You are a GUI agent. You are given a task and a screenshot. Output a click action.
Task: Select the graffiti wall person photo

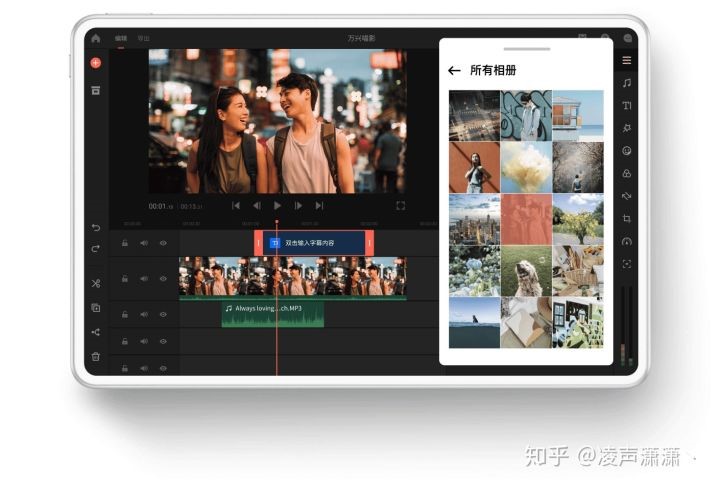(x=526, y=116)
